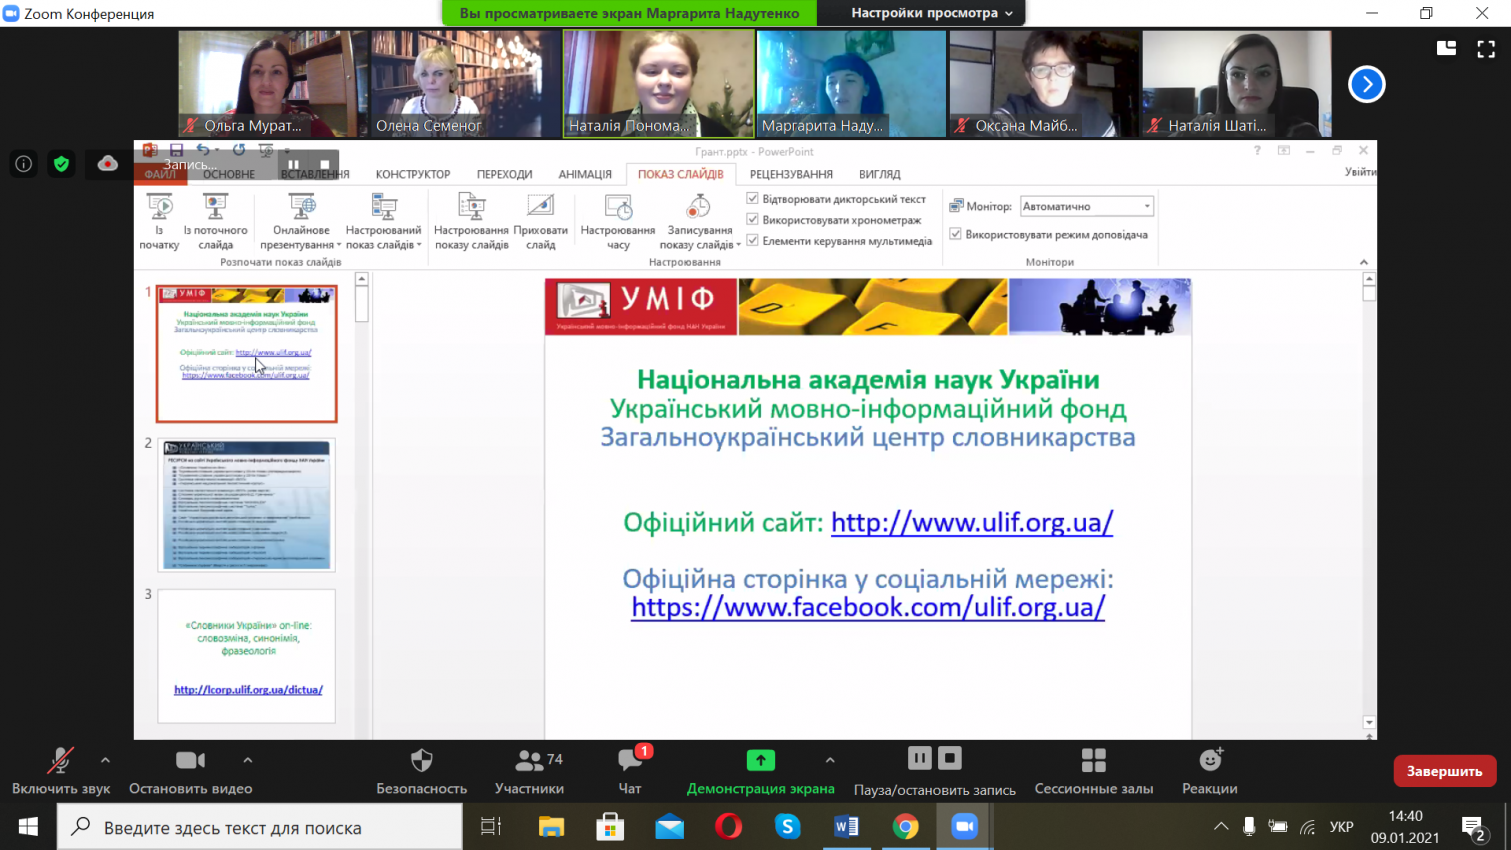
Task: Click Приховати слайд
Action: tap(540, 221)
